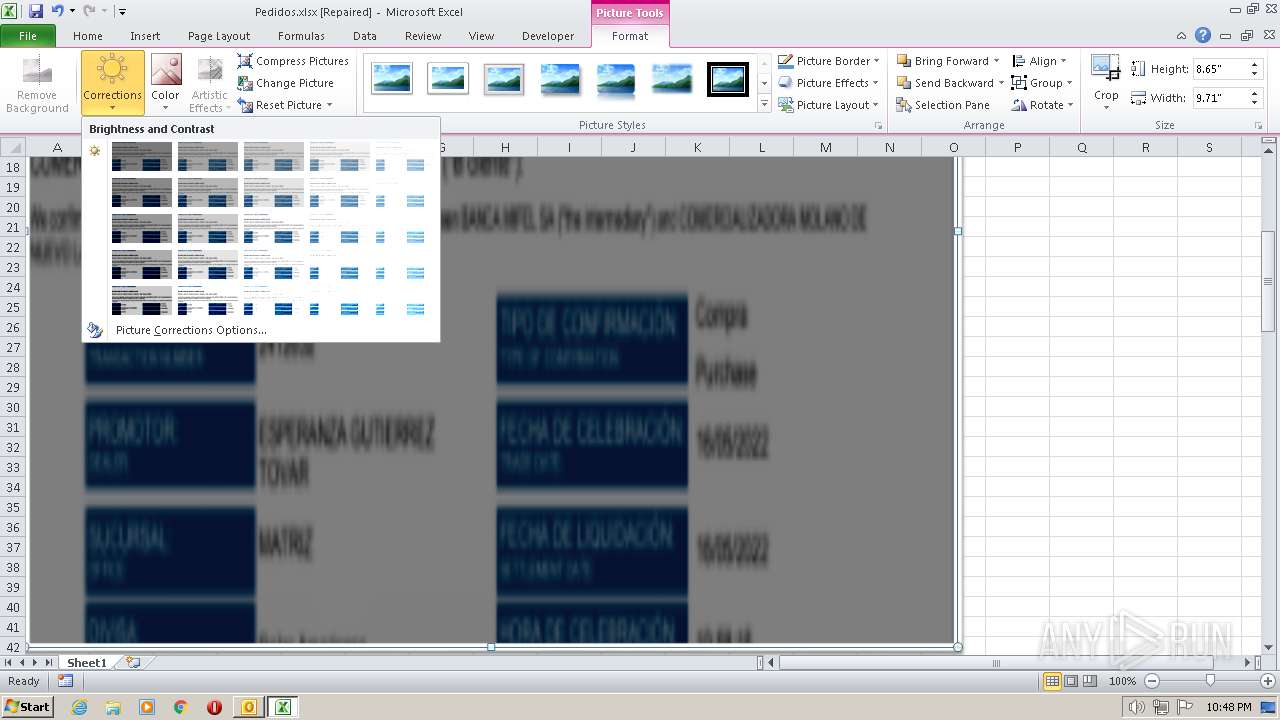Click the zoom slider handle
Viewport: 1280px width, 720px height.
pyautogui.click(x=1210, y=681)
